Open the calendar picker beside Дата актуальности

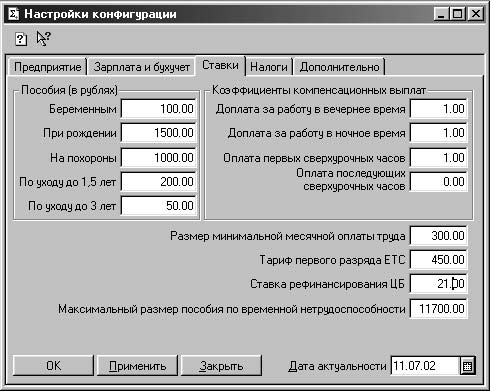pos(468,366)
